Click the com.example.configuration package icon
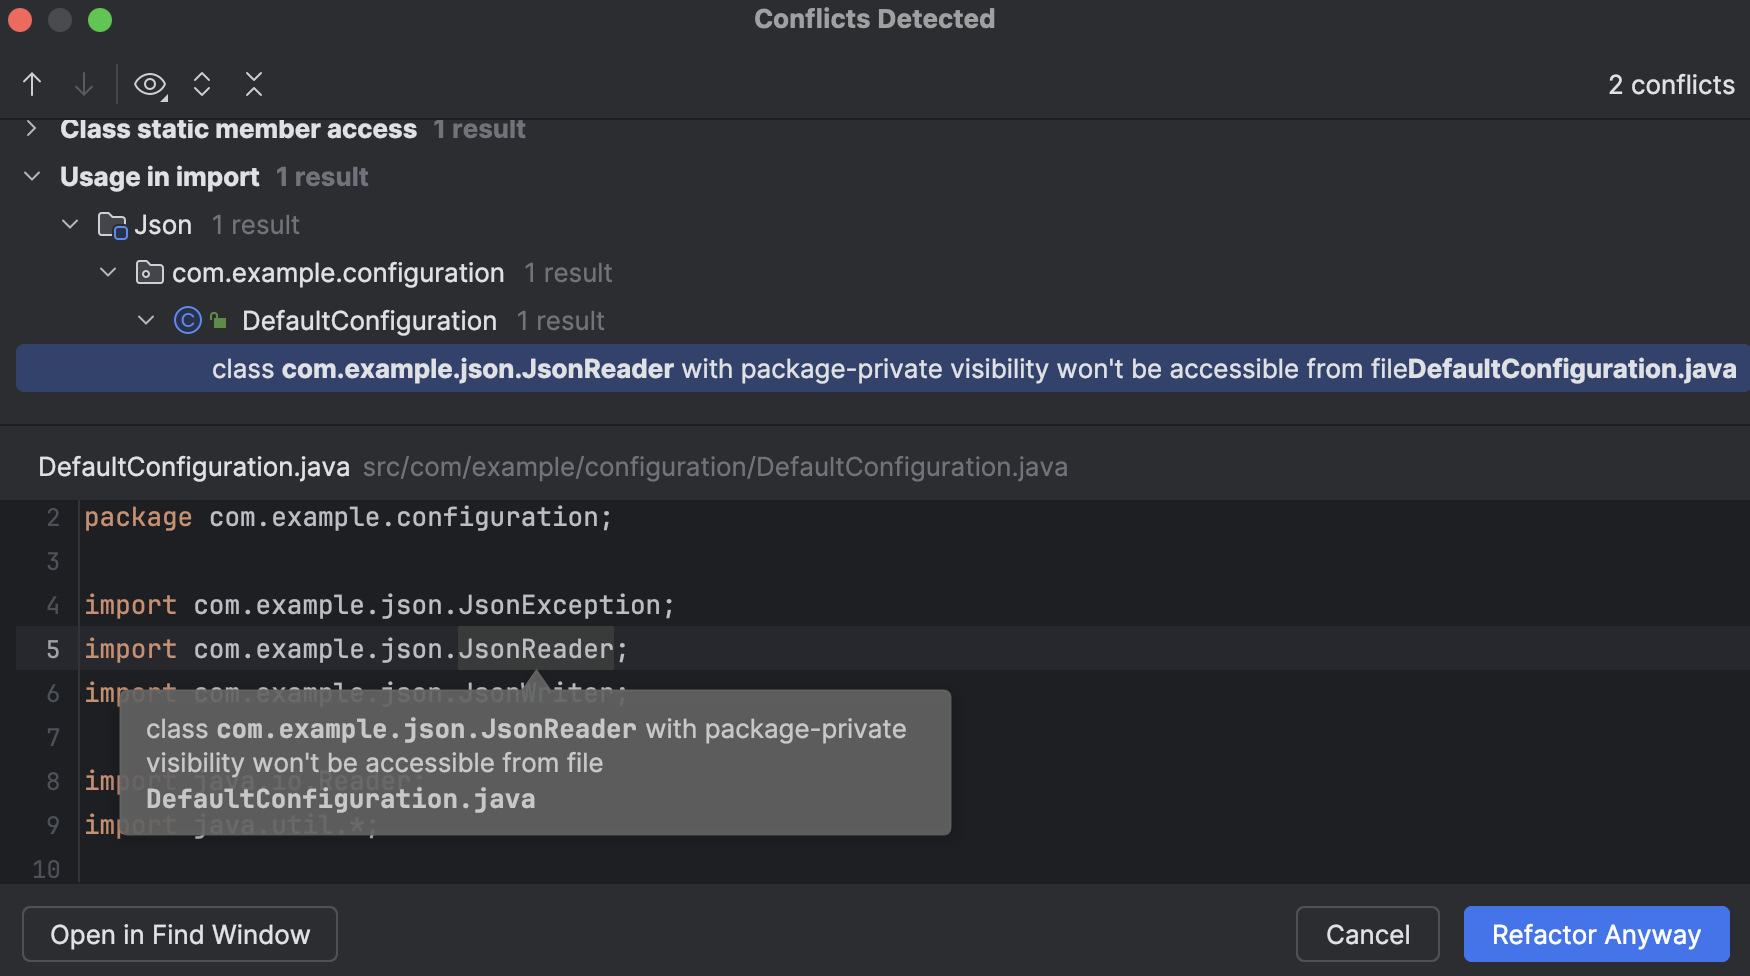Viewport: 1750px width, 976px height. point(149,272)
